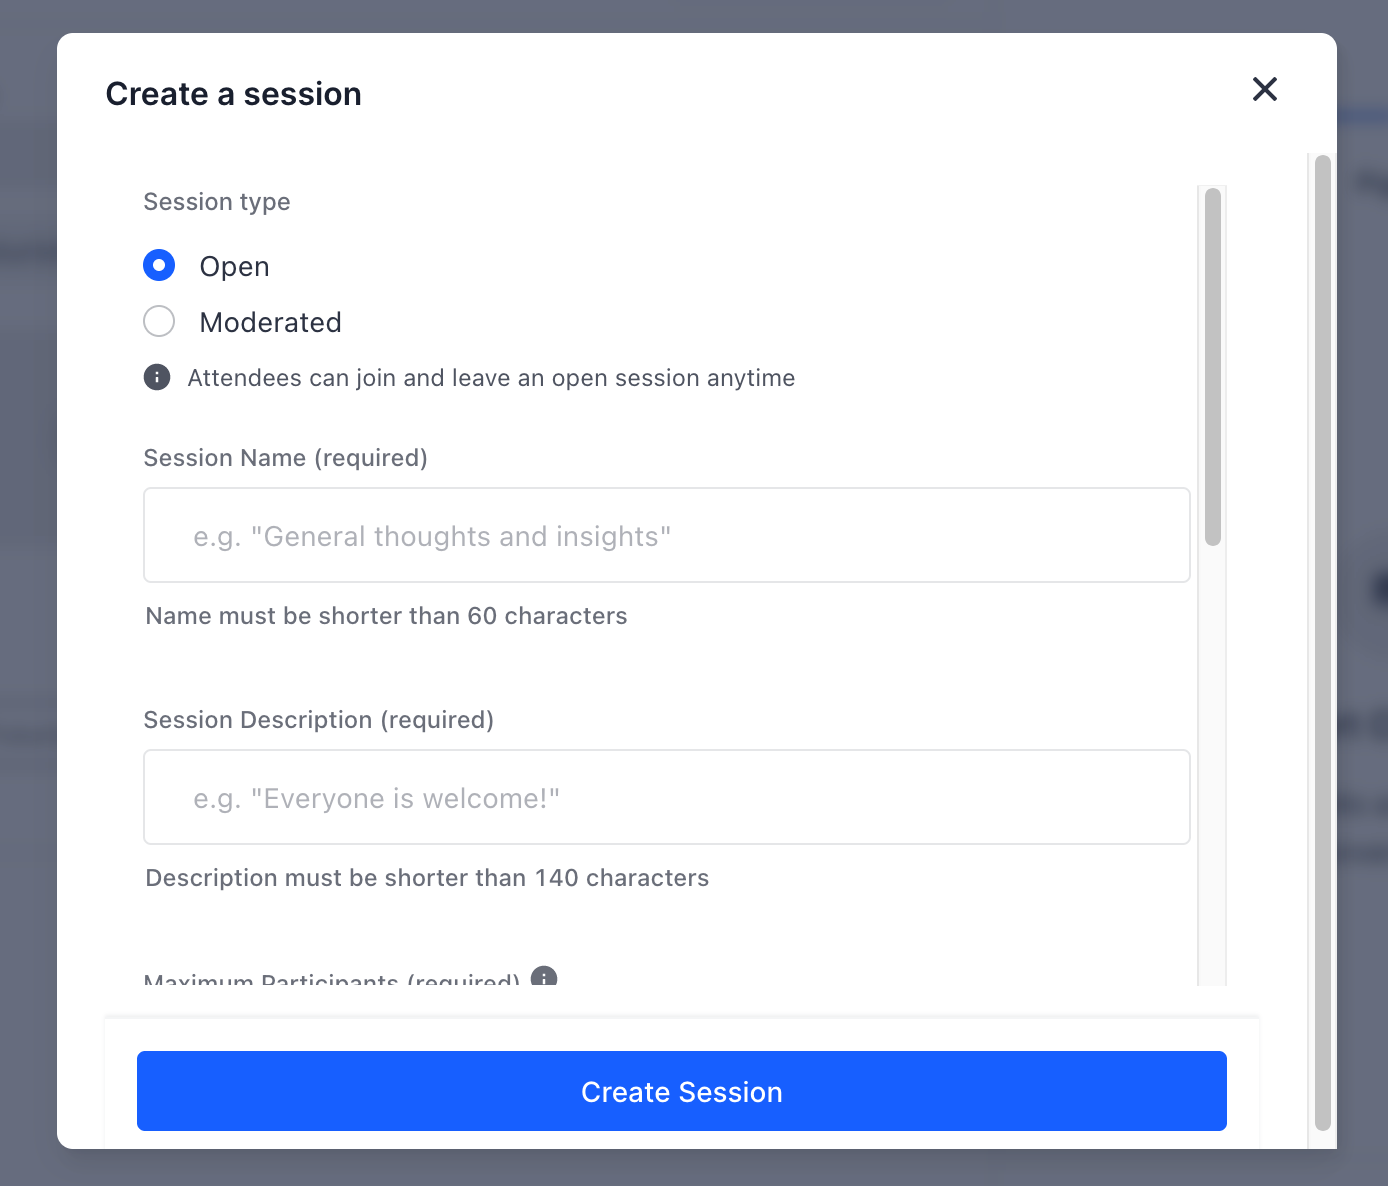Click the 'Session Name (required)' label

(286, 458)
